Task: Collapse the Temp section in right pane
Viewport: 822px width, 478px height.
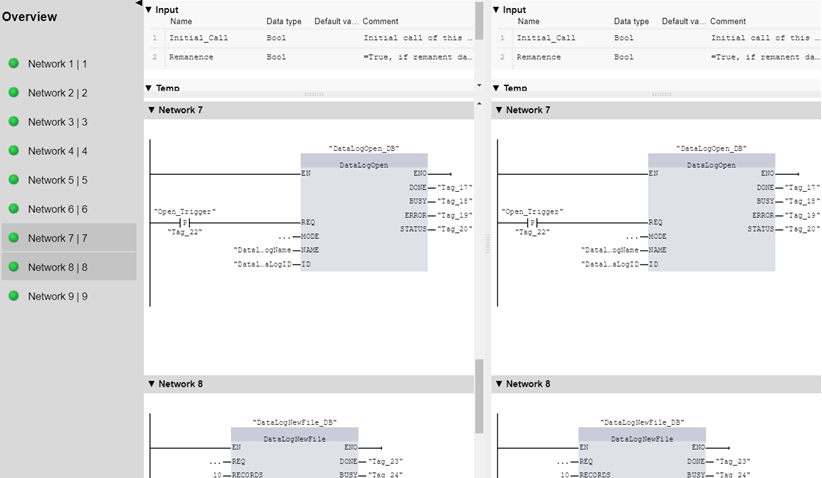Action: click(496, 88)
